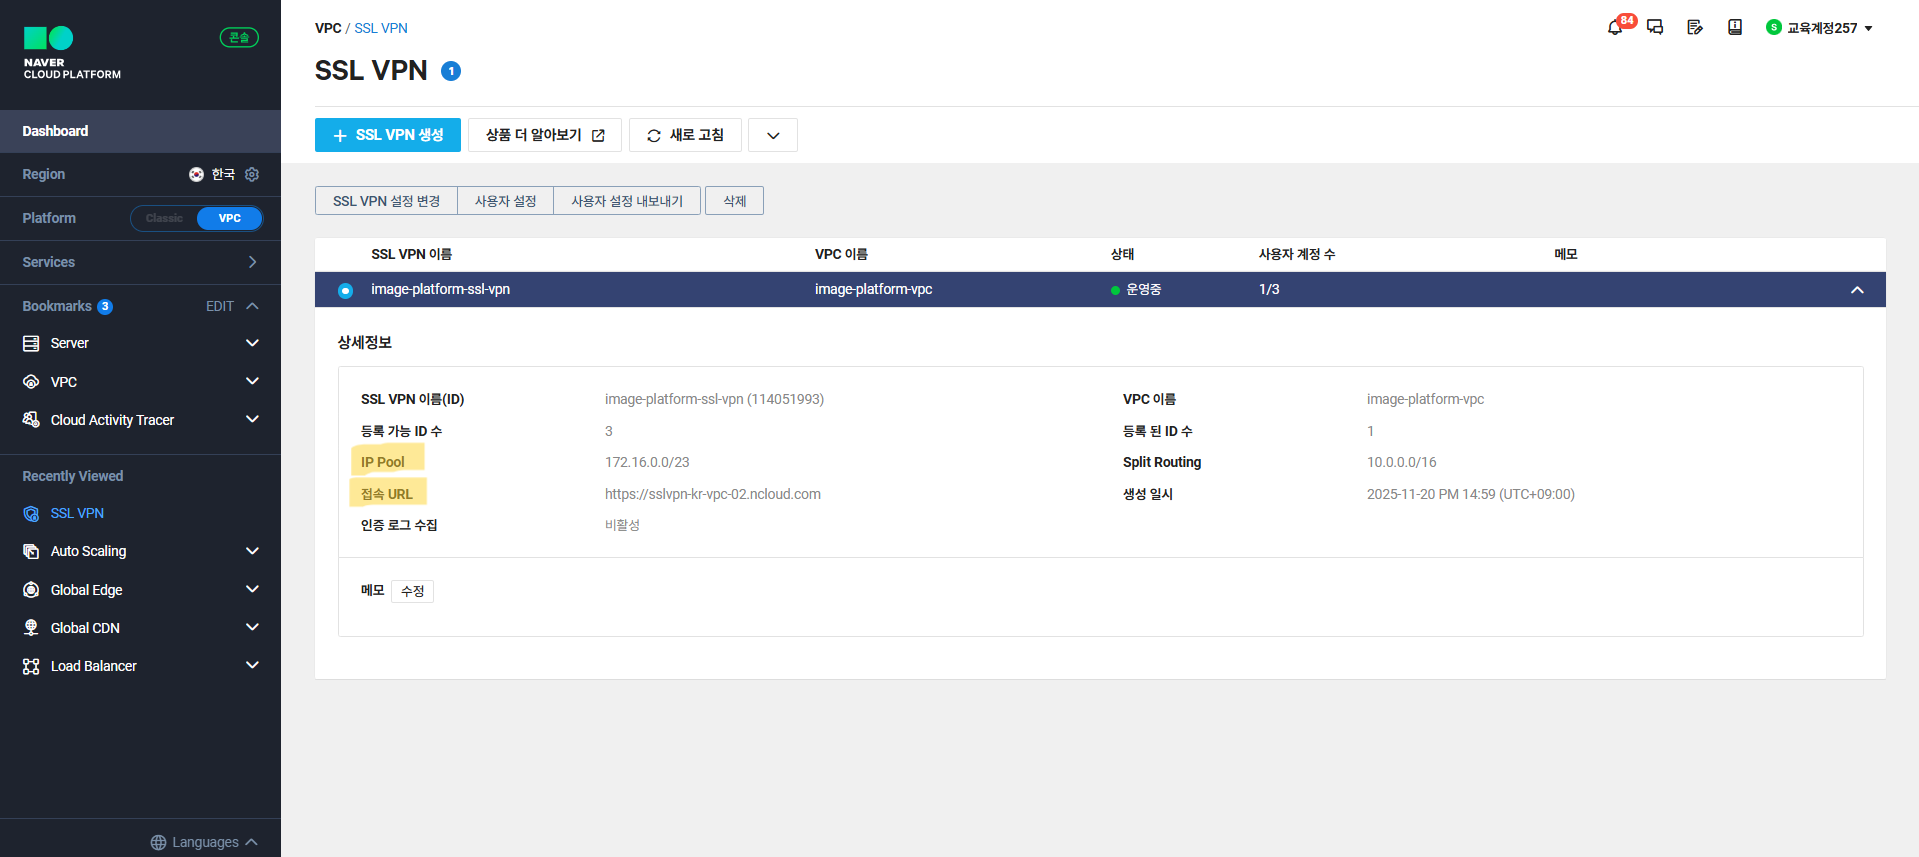Click the SSL VPN 생성 button
Viewport: 1919px width, 857px height.
[388, 135]
